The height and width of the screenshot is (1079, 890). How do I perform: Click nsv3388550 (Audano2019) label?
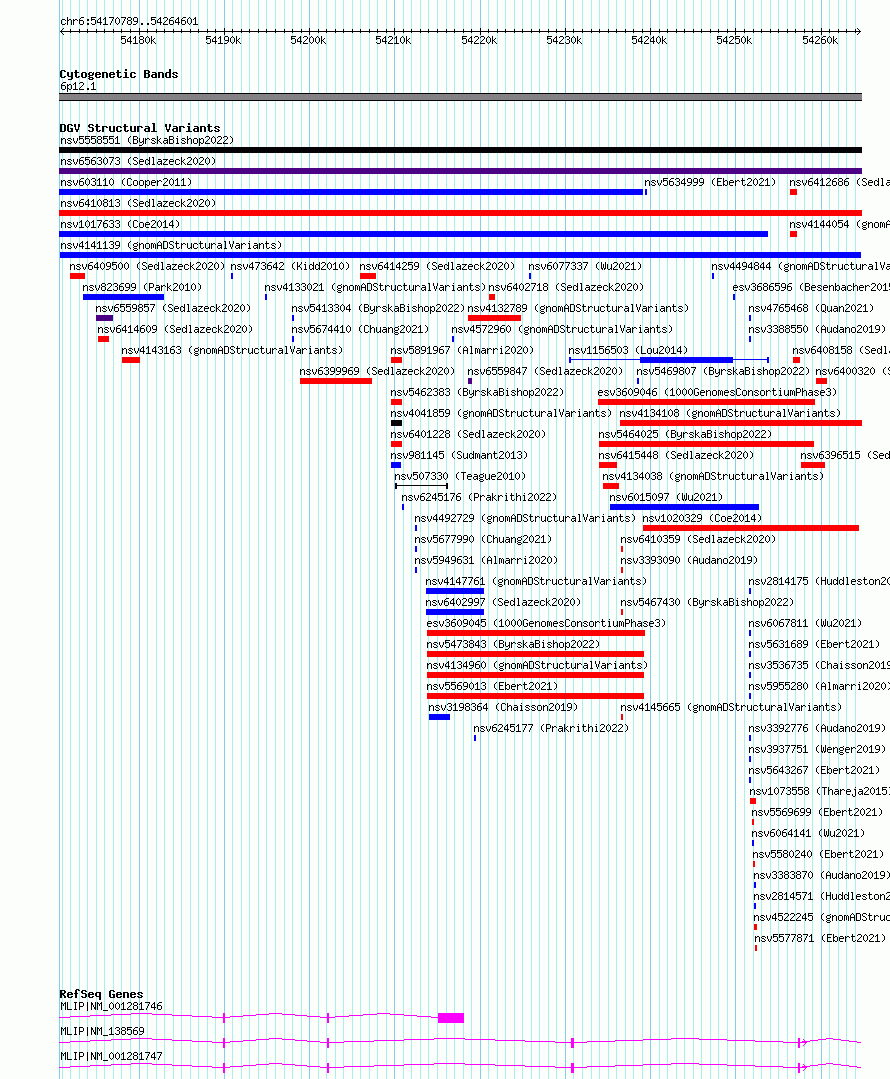(x=817, y=329)
